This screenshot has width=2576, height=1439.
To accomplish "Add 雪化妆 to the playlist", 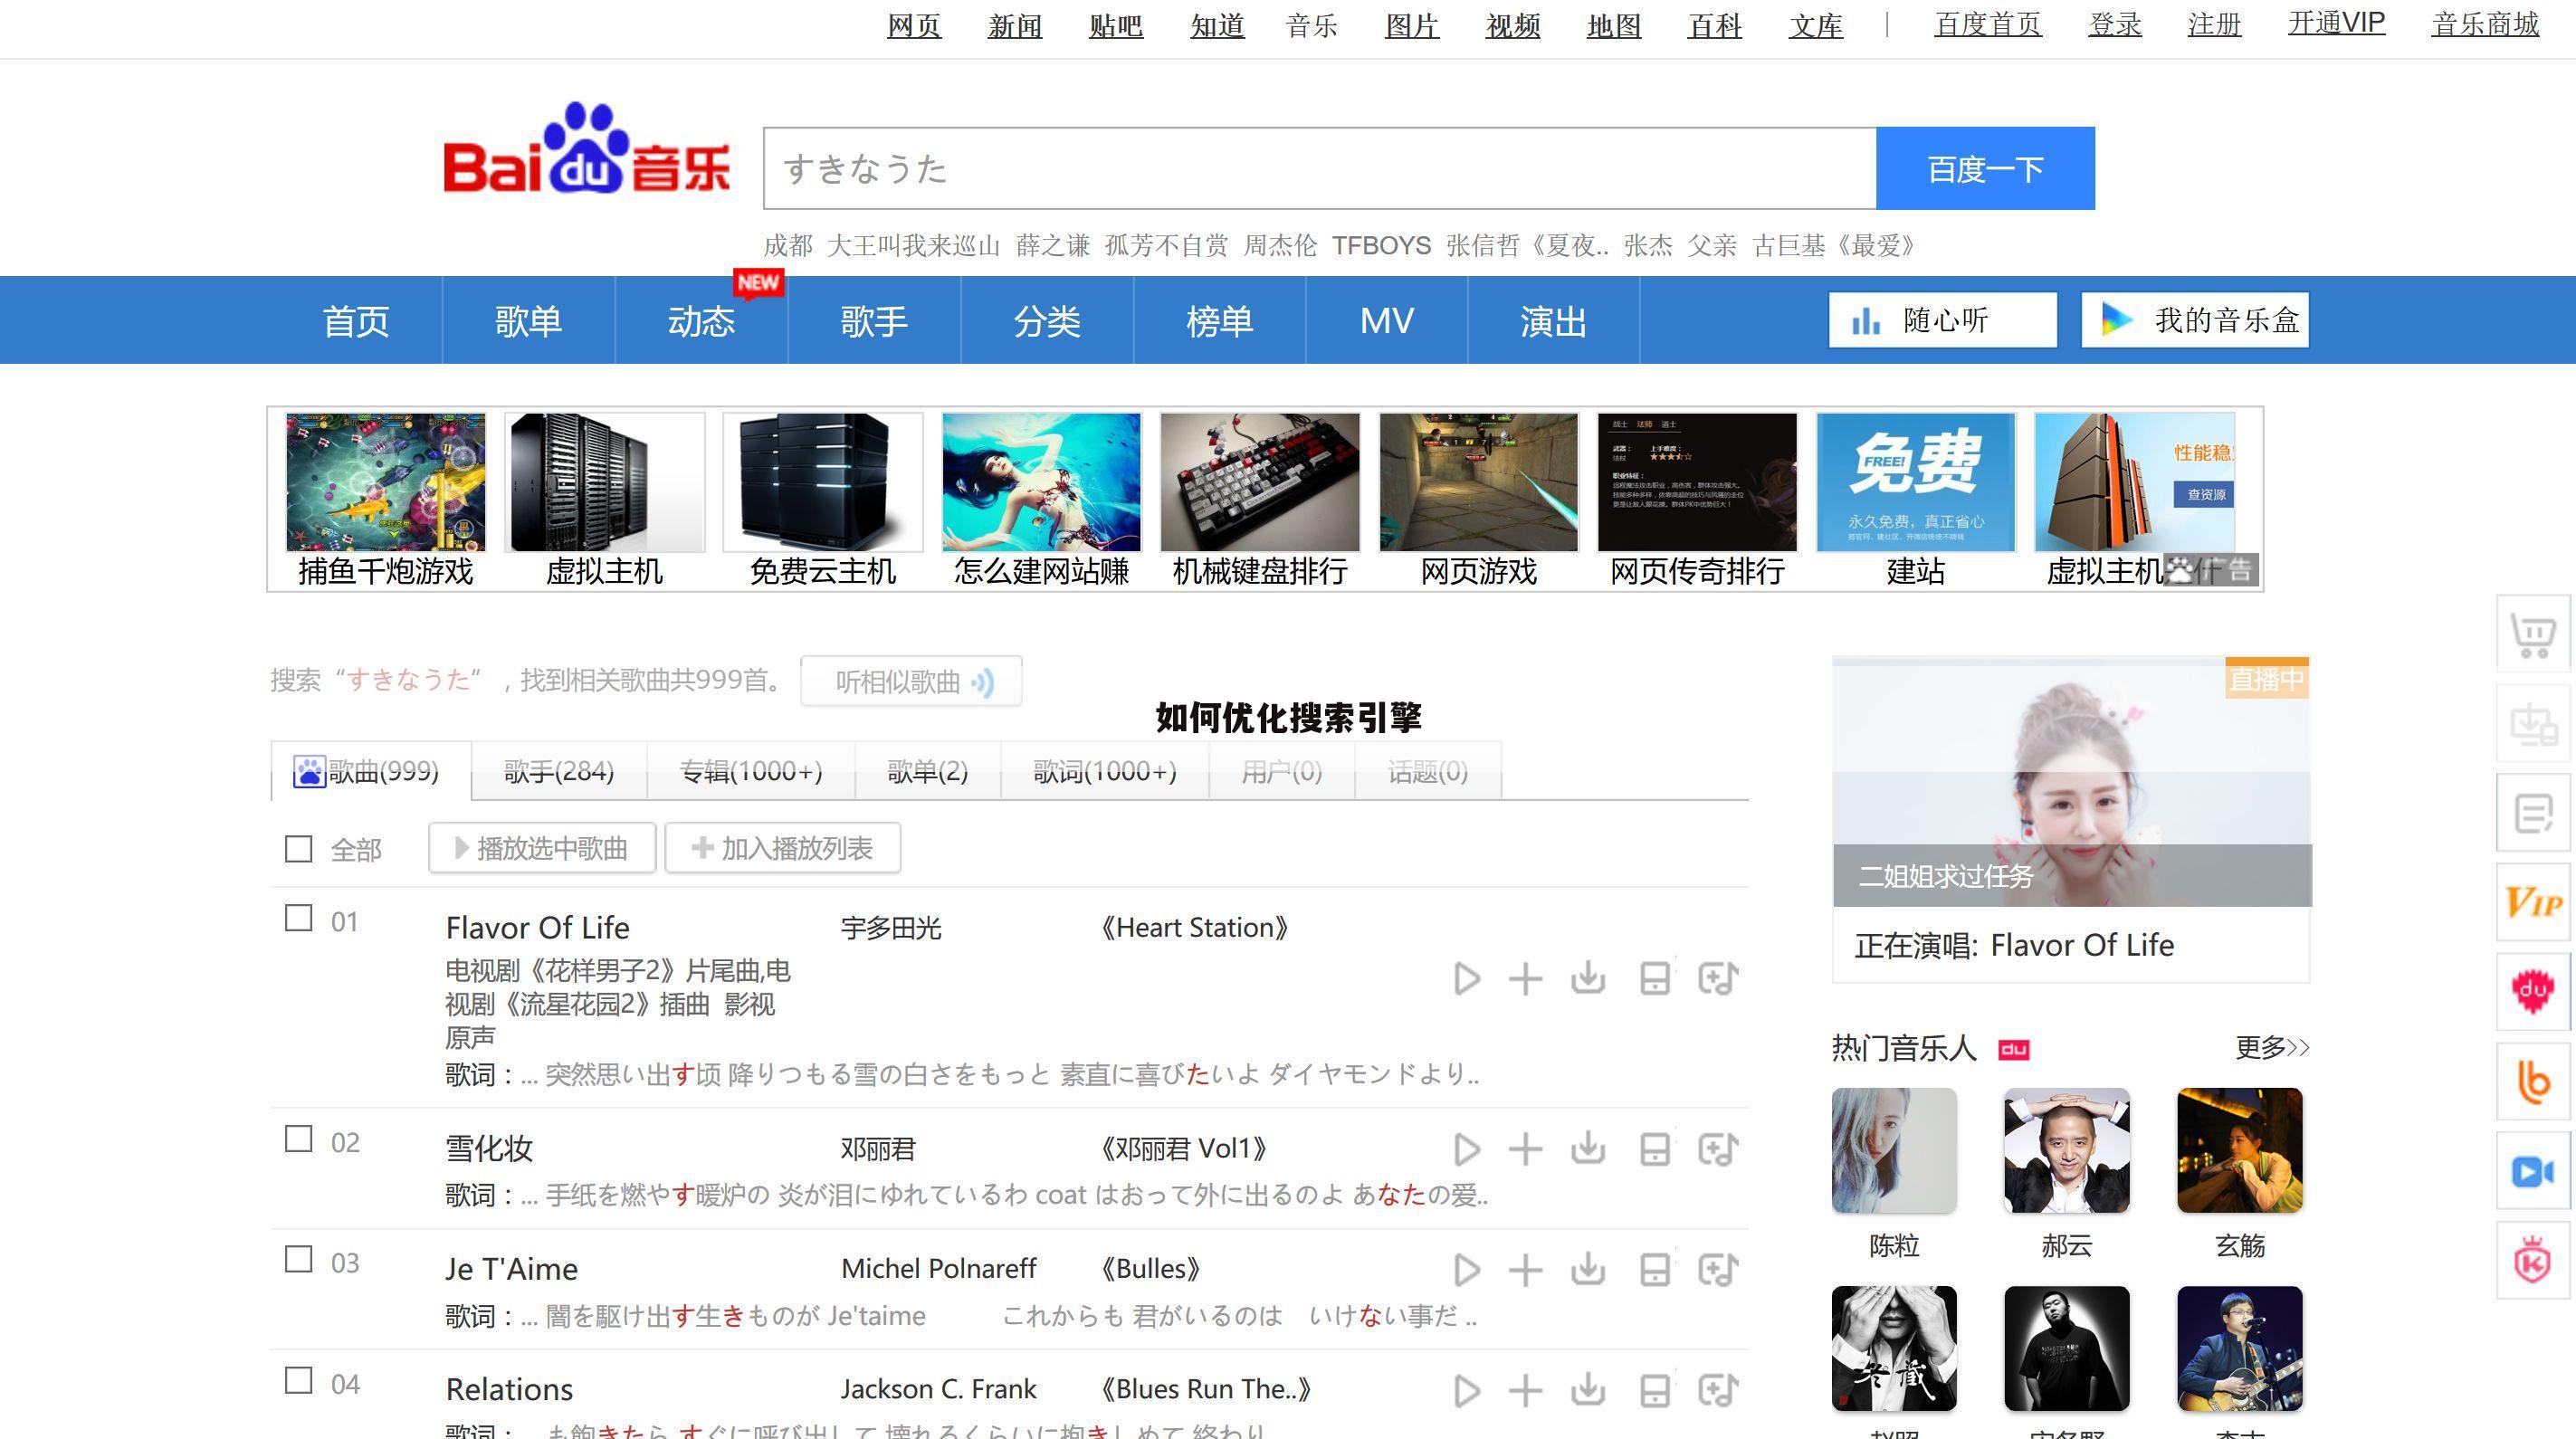I will (x=1525, y=1149).
